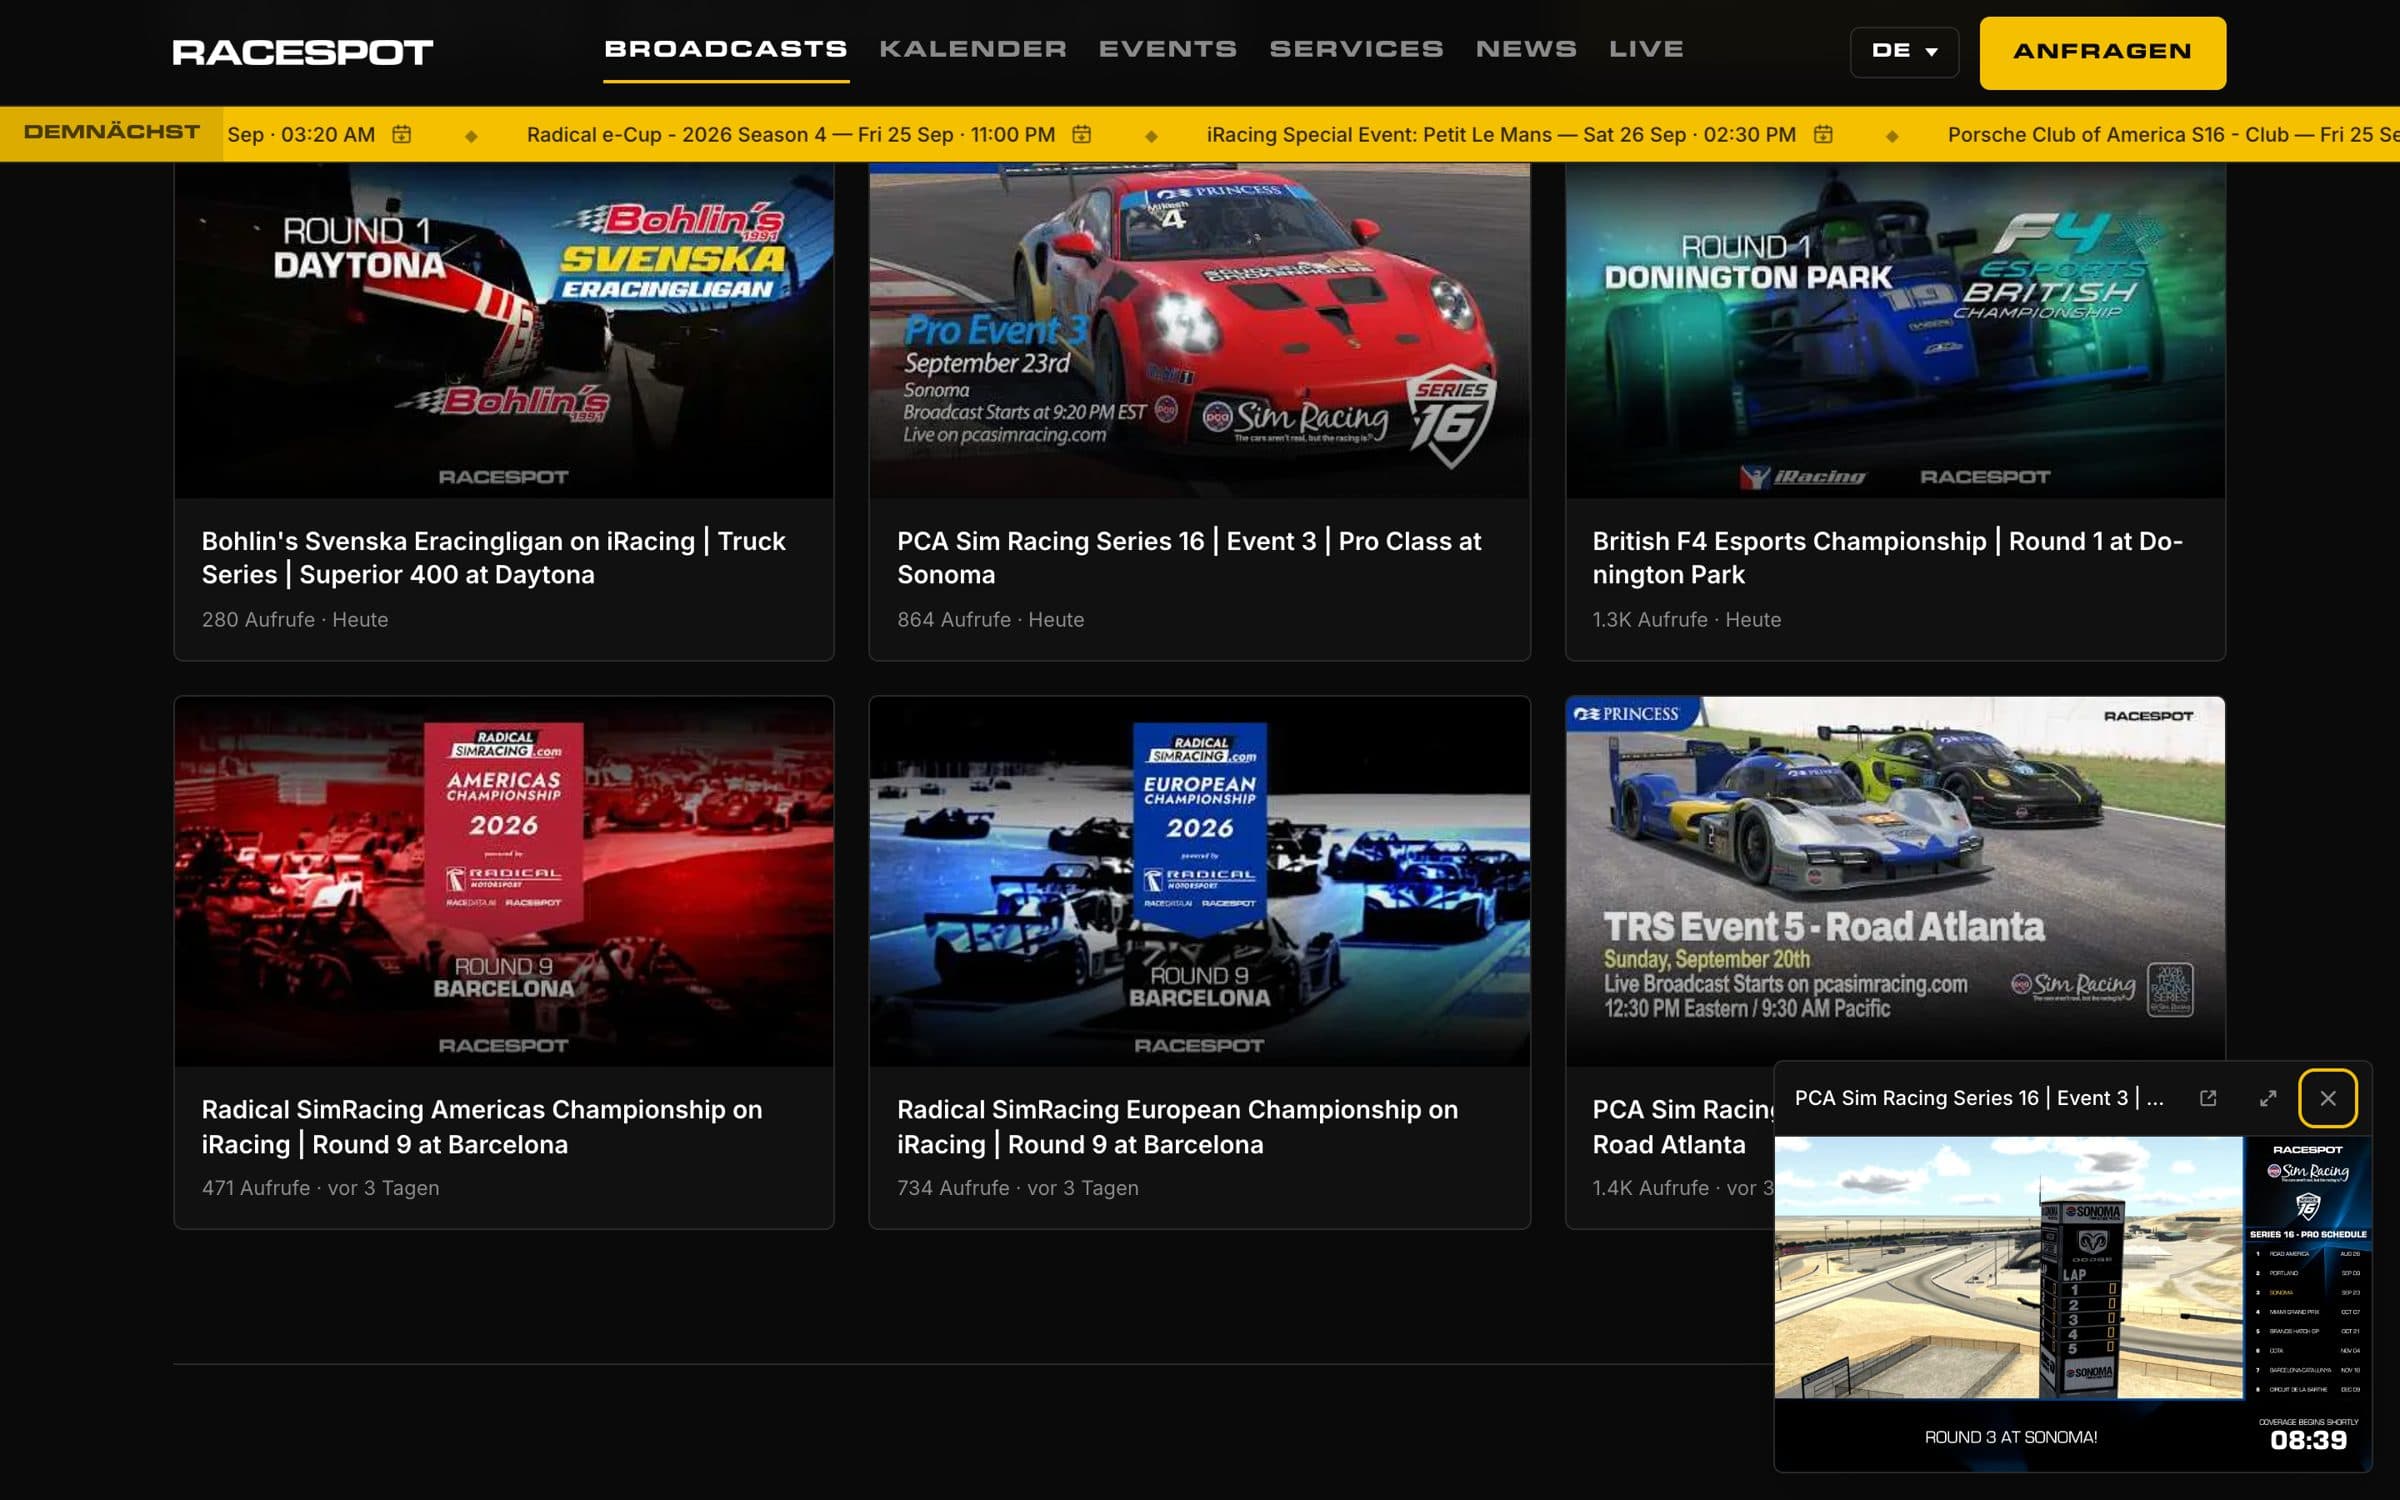
Task: Add Petit Le Mans event to calendar
Action: [1822, 134]
